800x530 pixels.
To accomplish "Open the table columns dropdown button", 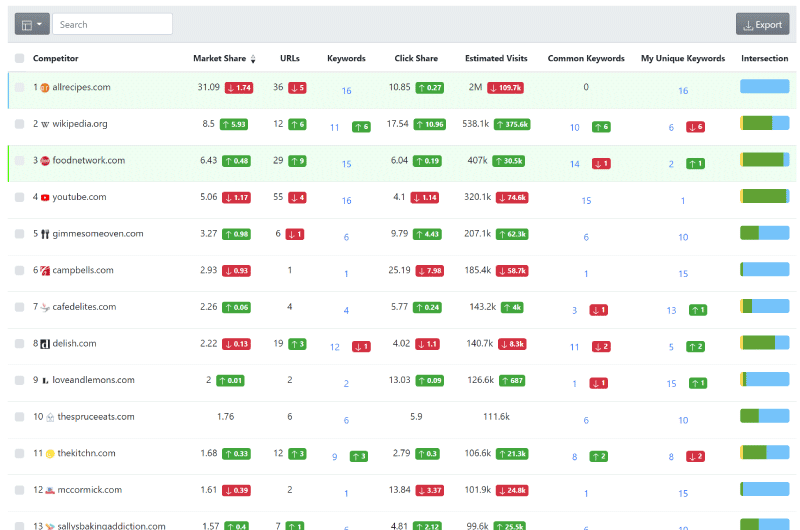I will [32, 24].
